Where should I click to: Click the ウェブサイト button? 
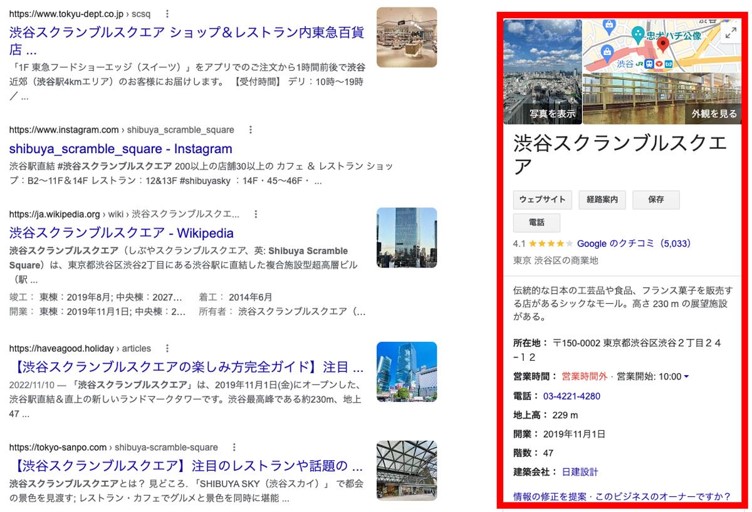point(542,199)
